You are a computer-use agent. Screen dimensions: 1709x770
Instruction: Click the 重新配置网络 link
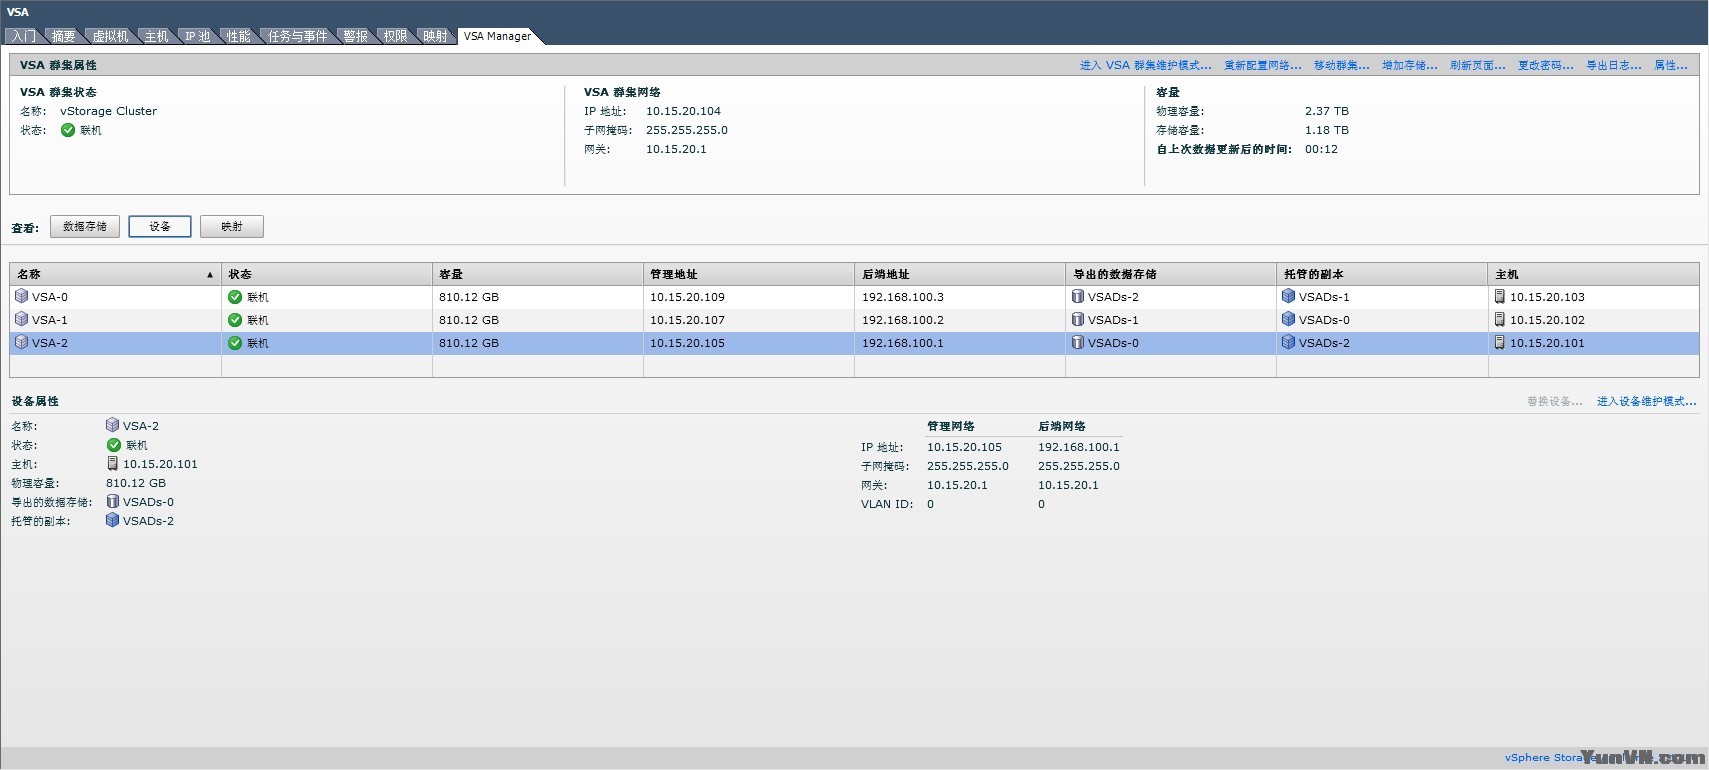pyautogui.click(x=1263, y=65)
